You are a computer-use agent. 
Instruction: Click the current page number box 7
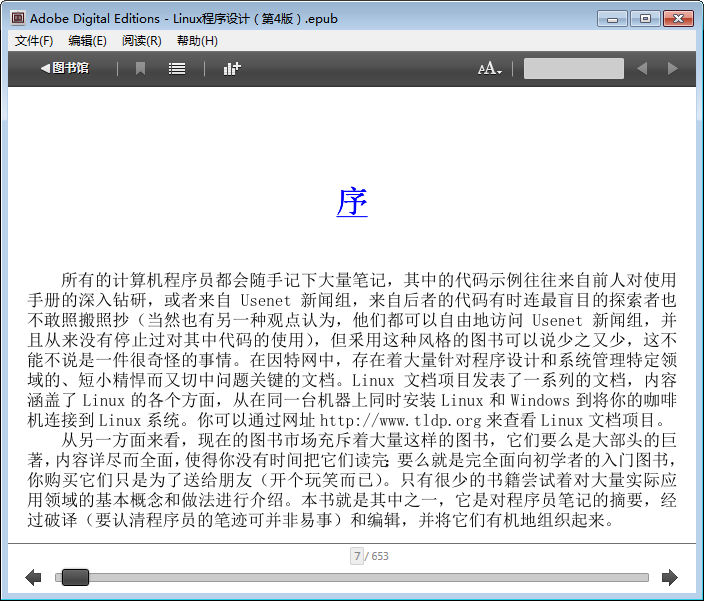357,556
